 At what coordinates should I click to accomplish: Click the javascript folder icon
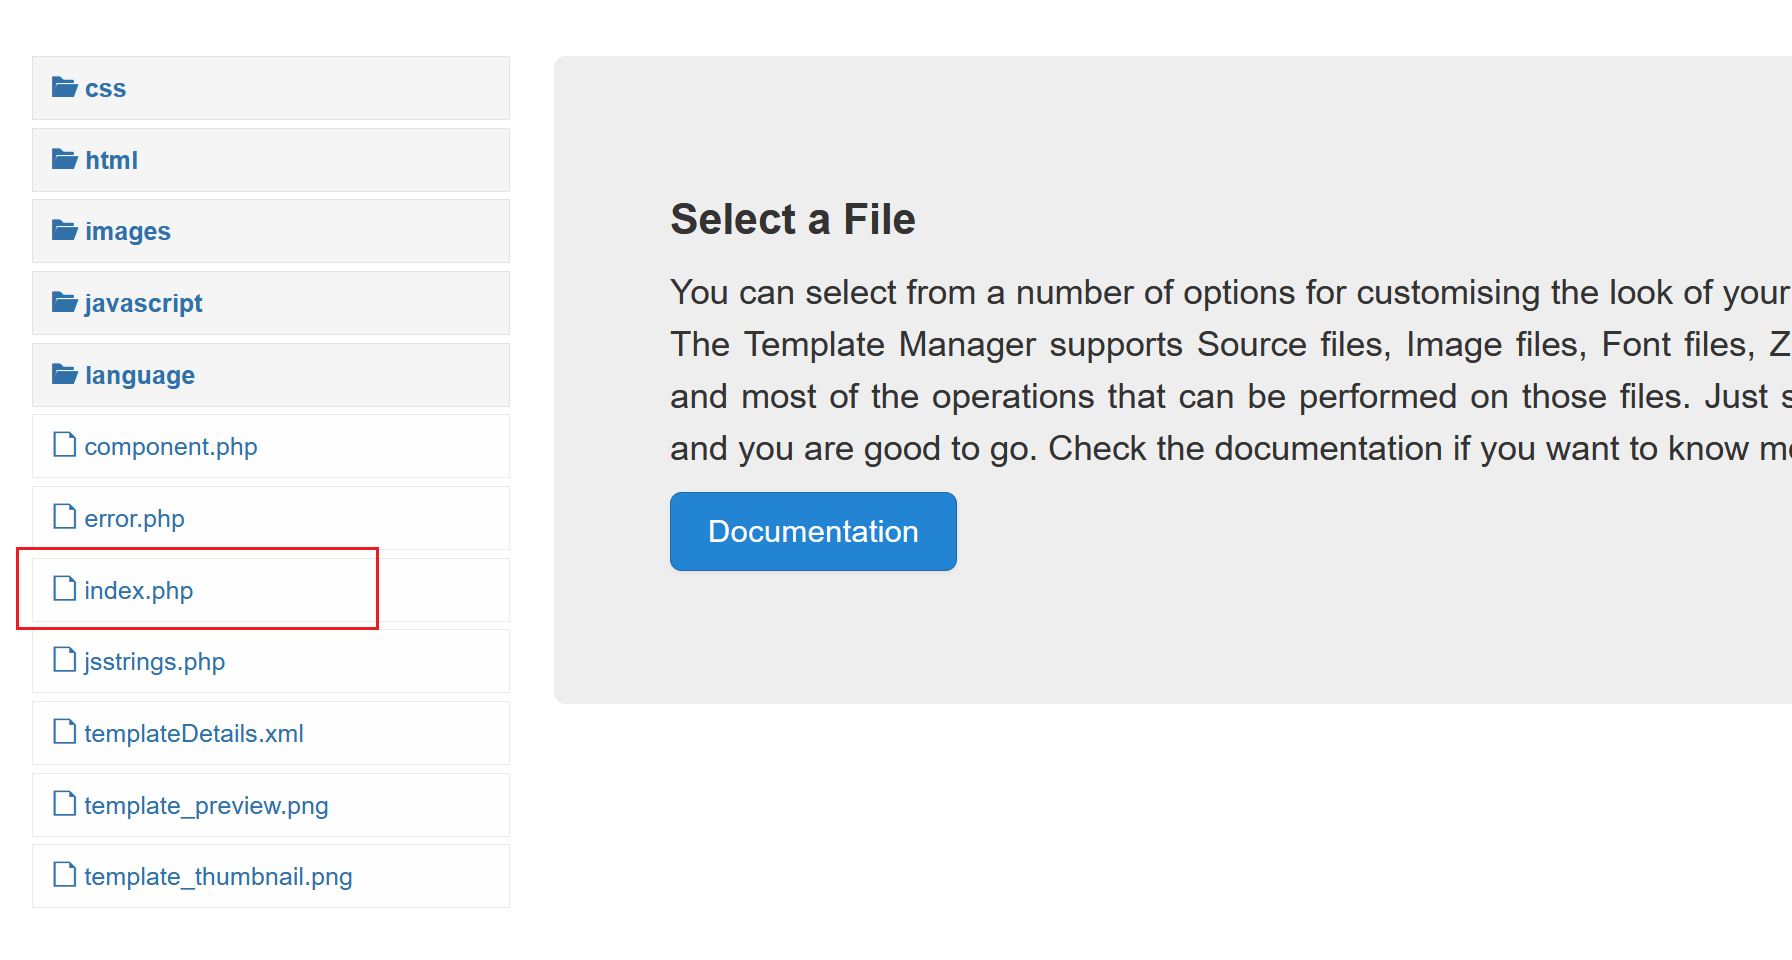point(65,302)
